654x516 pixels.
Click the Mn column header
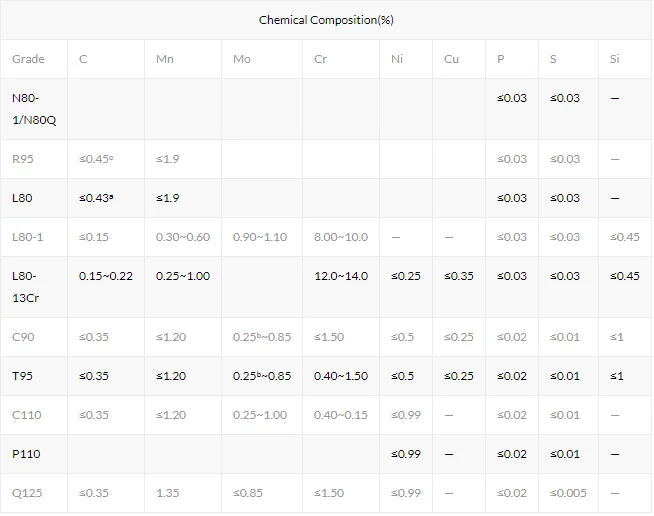point(164,59)
